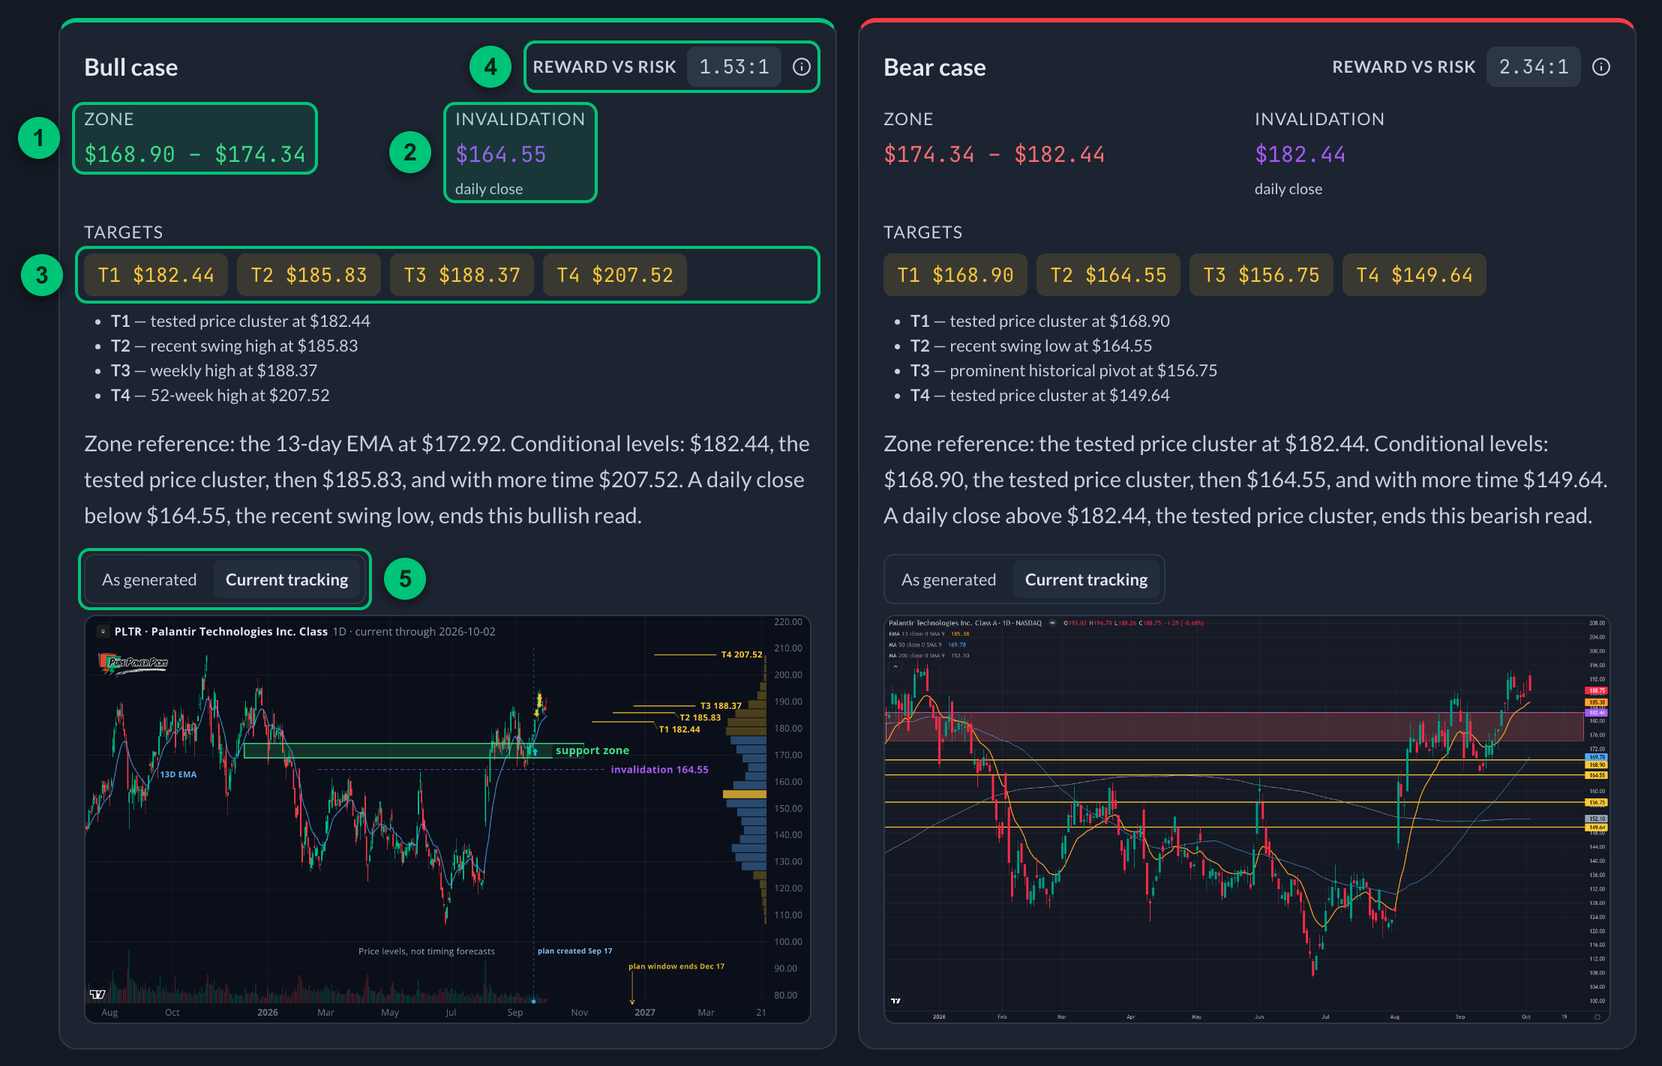The image size is (1662, 1066).
Task: Click '13D EMA' label on Bull chart
Action: tap(178, 774)
